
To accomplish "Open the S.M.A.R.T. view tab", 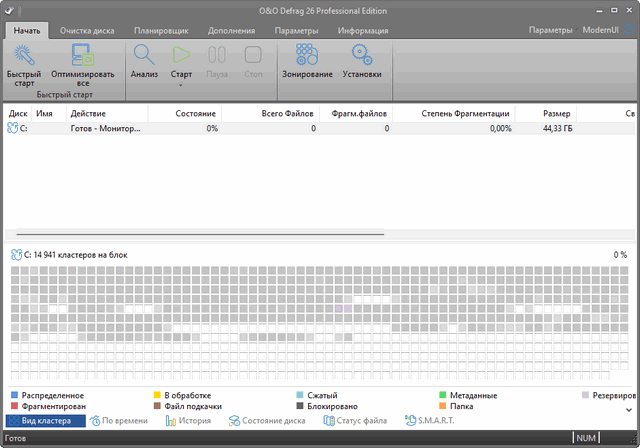I will click(429, 421).
